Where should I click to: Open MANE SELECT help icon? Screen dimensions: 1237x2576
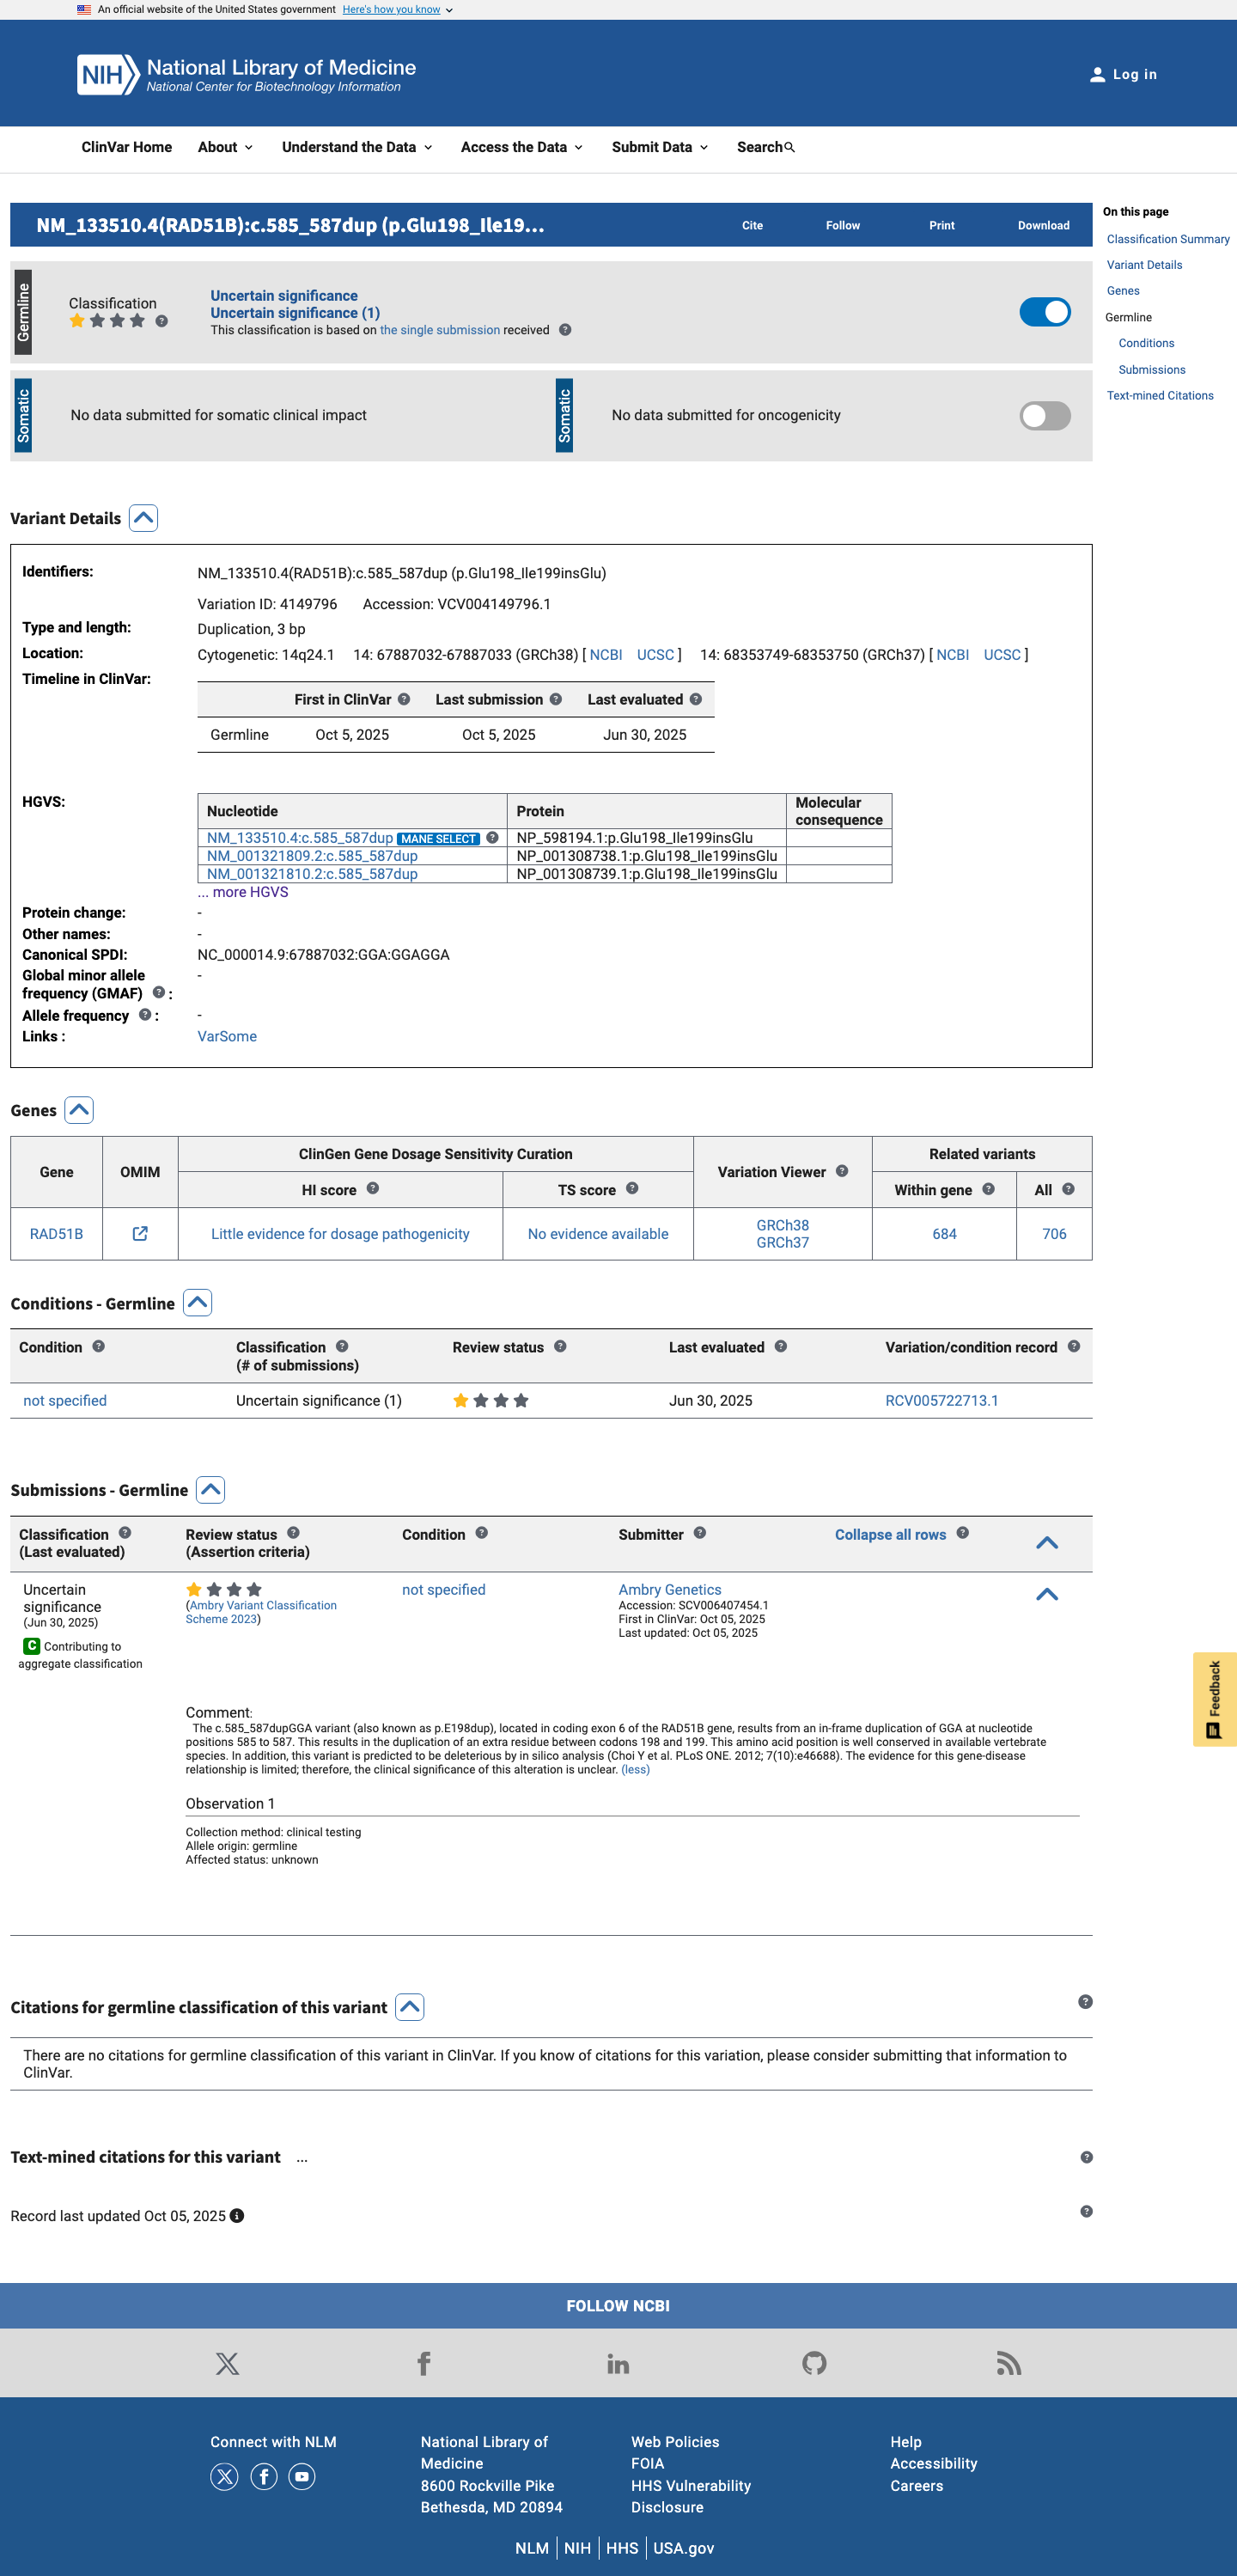tap(492, 838)
